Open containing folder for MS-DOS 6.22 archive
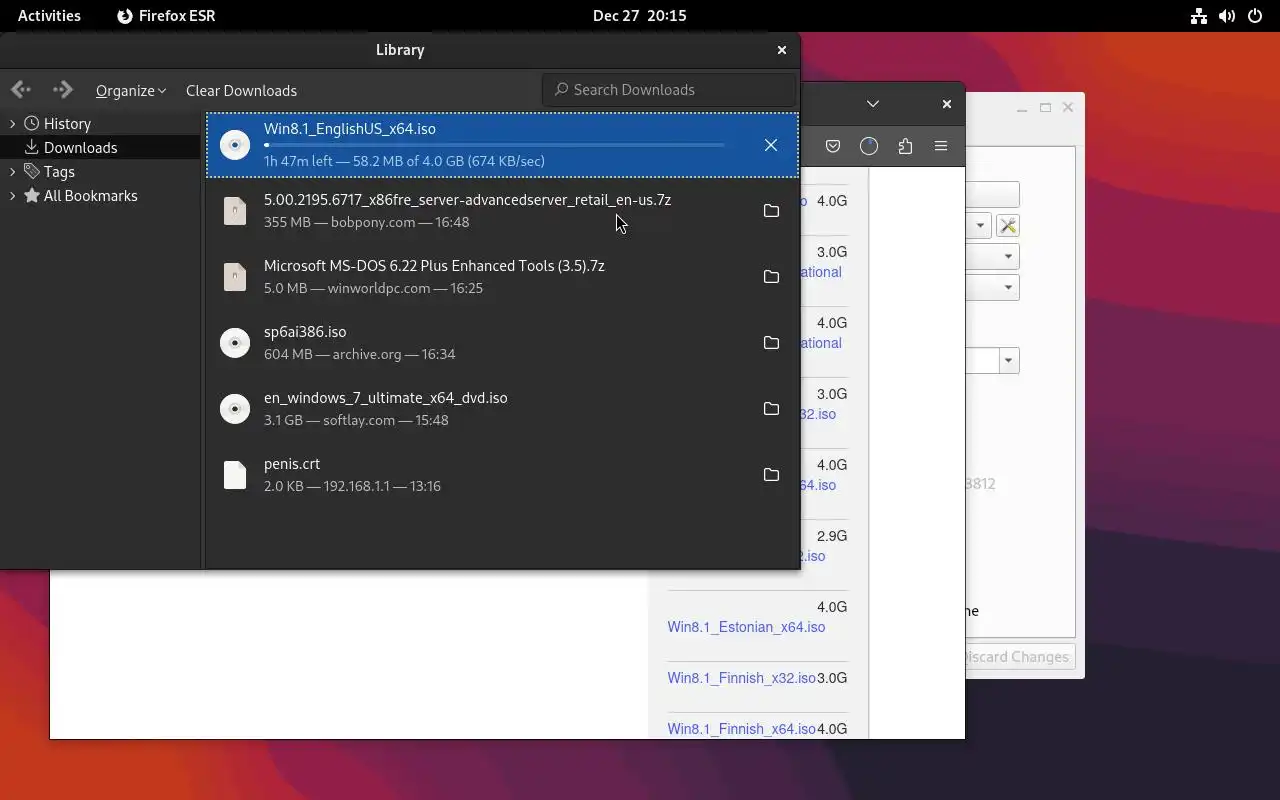This screenshot has height=800, width=1280. point(771,277)
